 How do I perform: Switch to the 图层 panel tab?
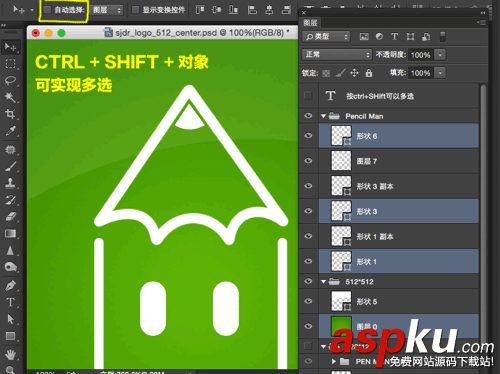coord(311,23)
